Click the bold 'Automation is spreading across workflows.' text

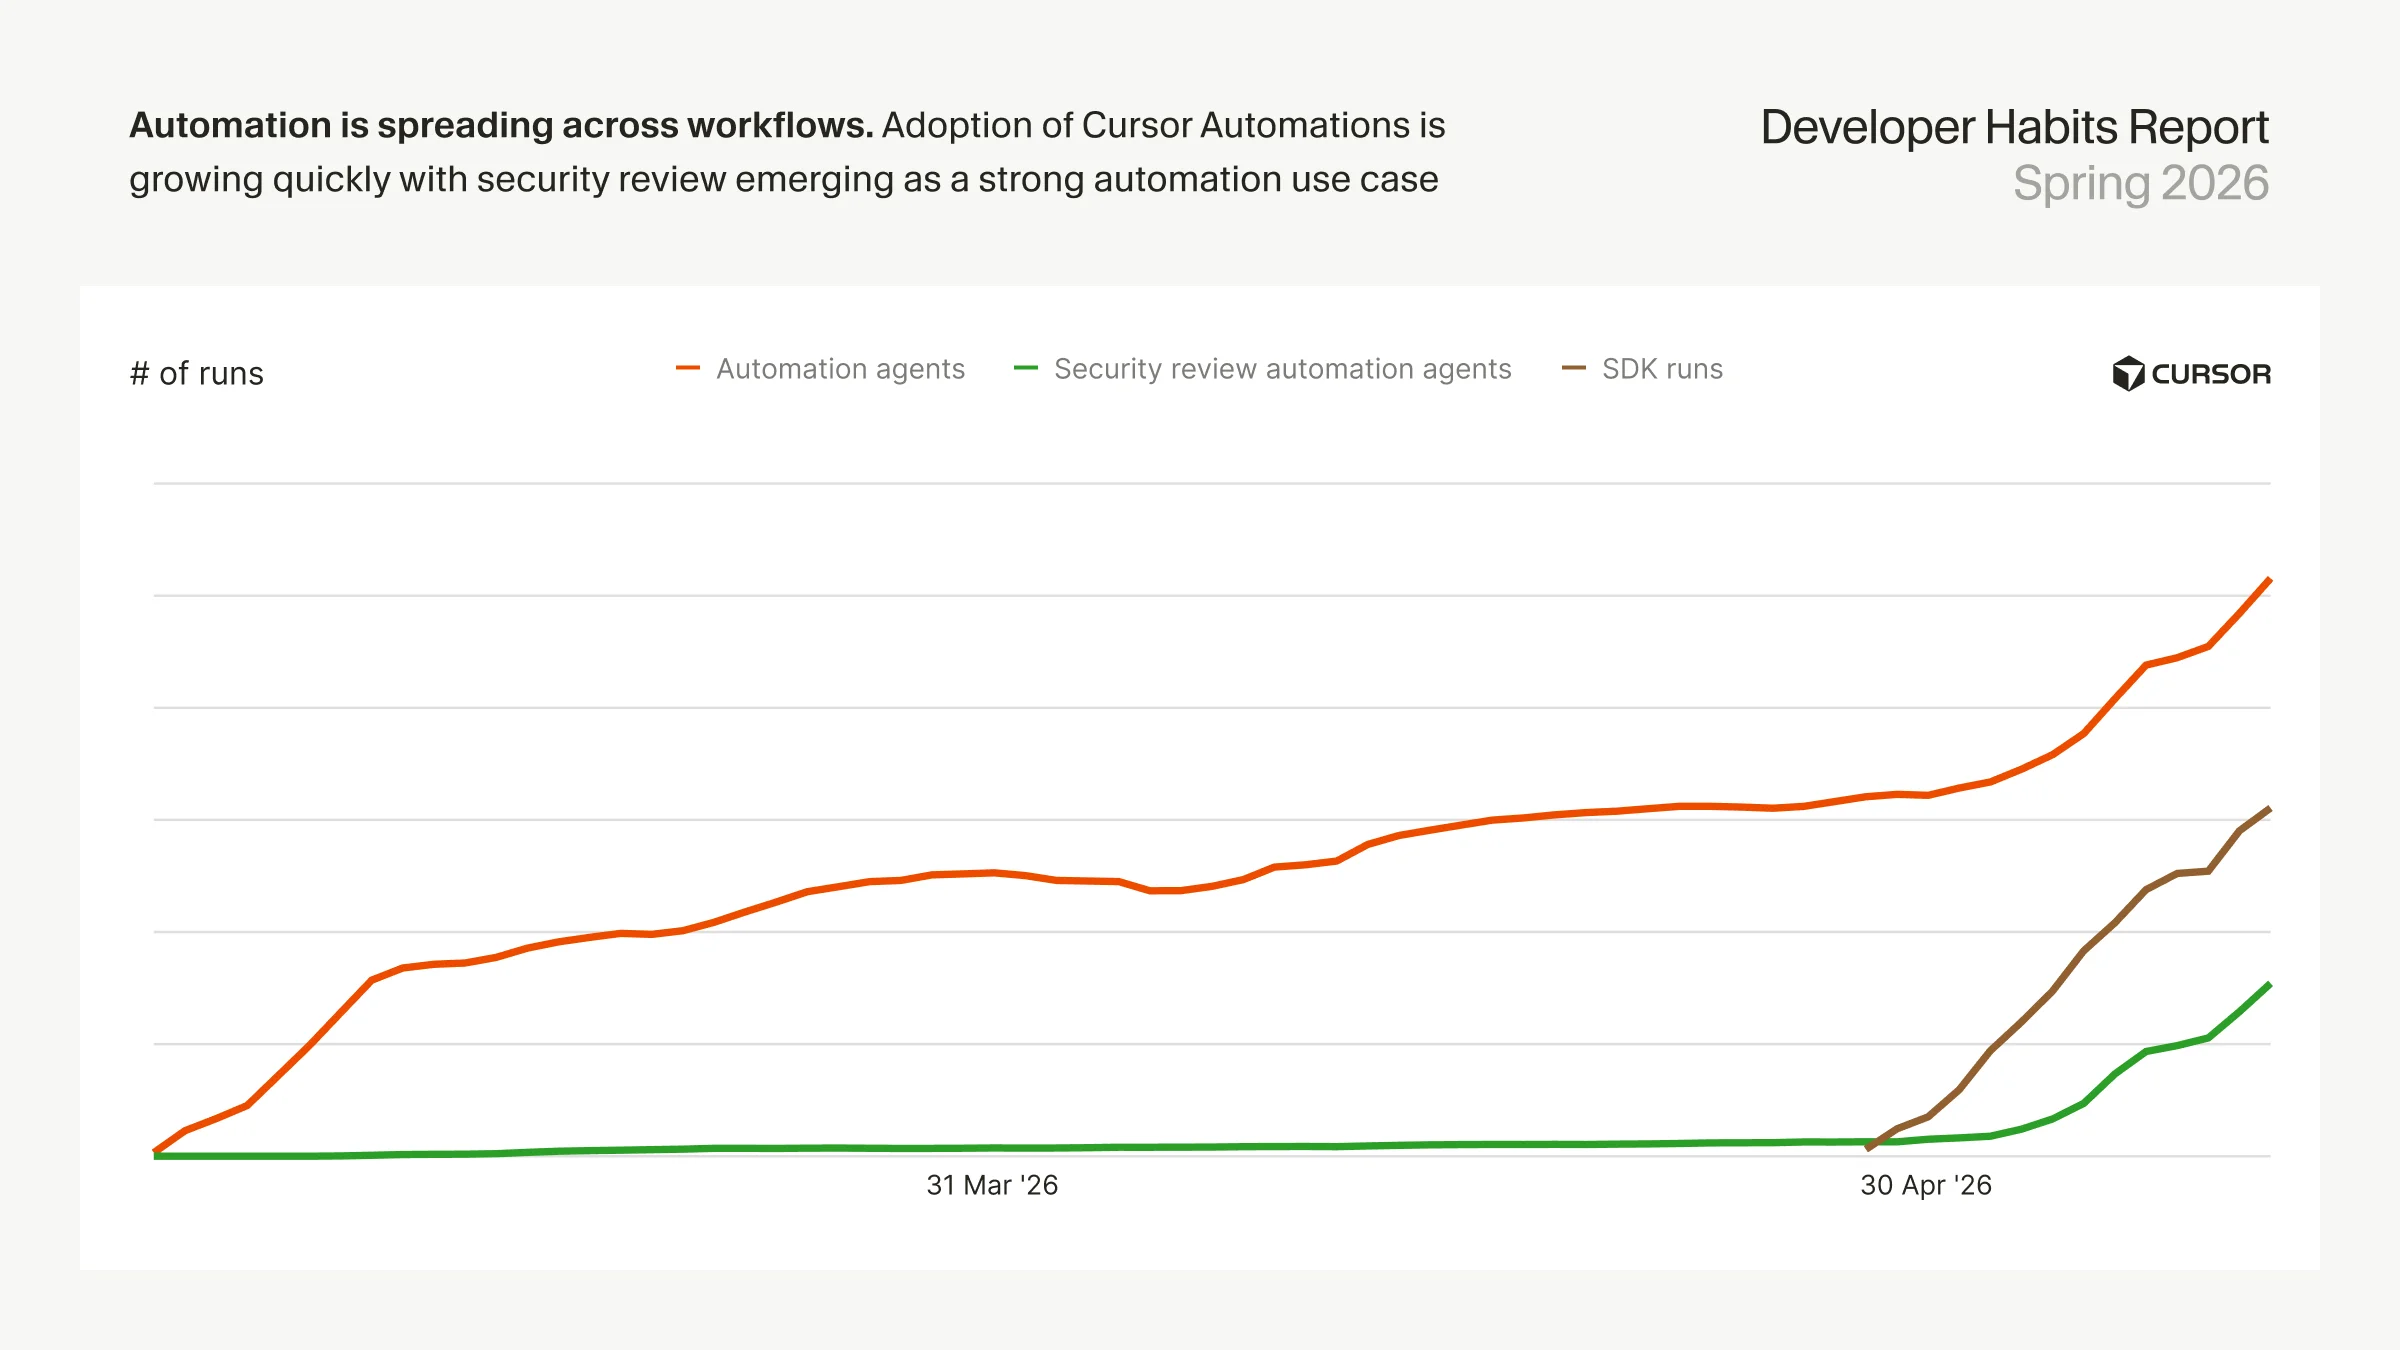502,125
